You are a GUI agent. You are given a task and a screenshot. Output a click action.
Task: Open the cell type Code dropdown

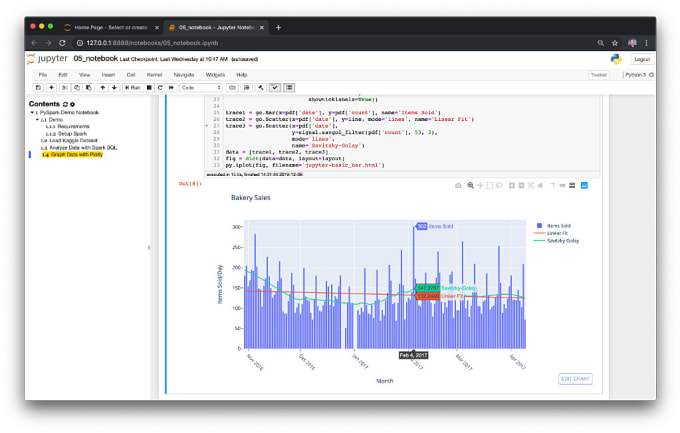[201, 88]
